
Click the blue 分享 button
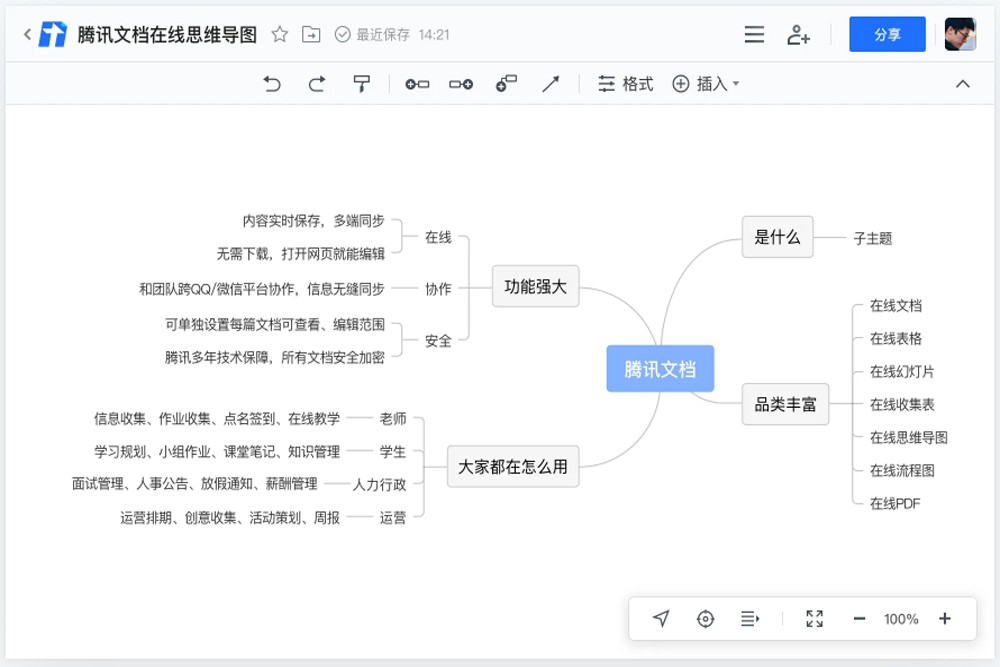887,35
